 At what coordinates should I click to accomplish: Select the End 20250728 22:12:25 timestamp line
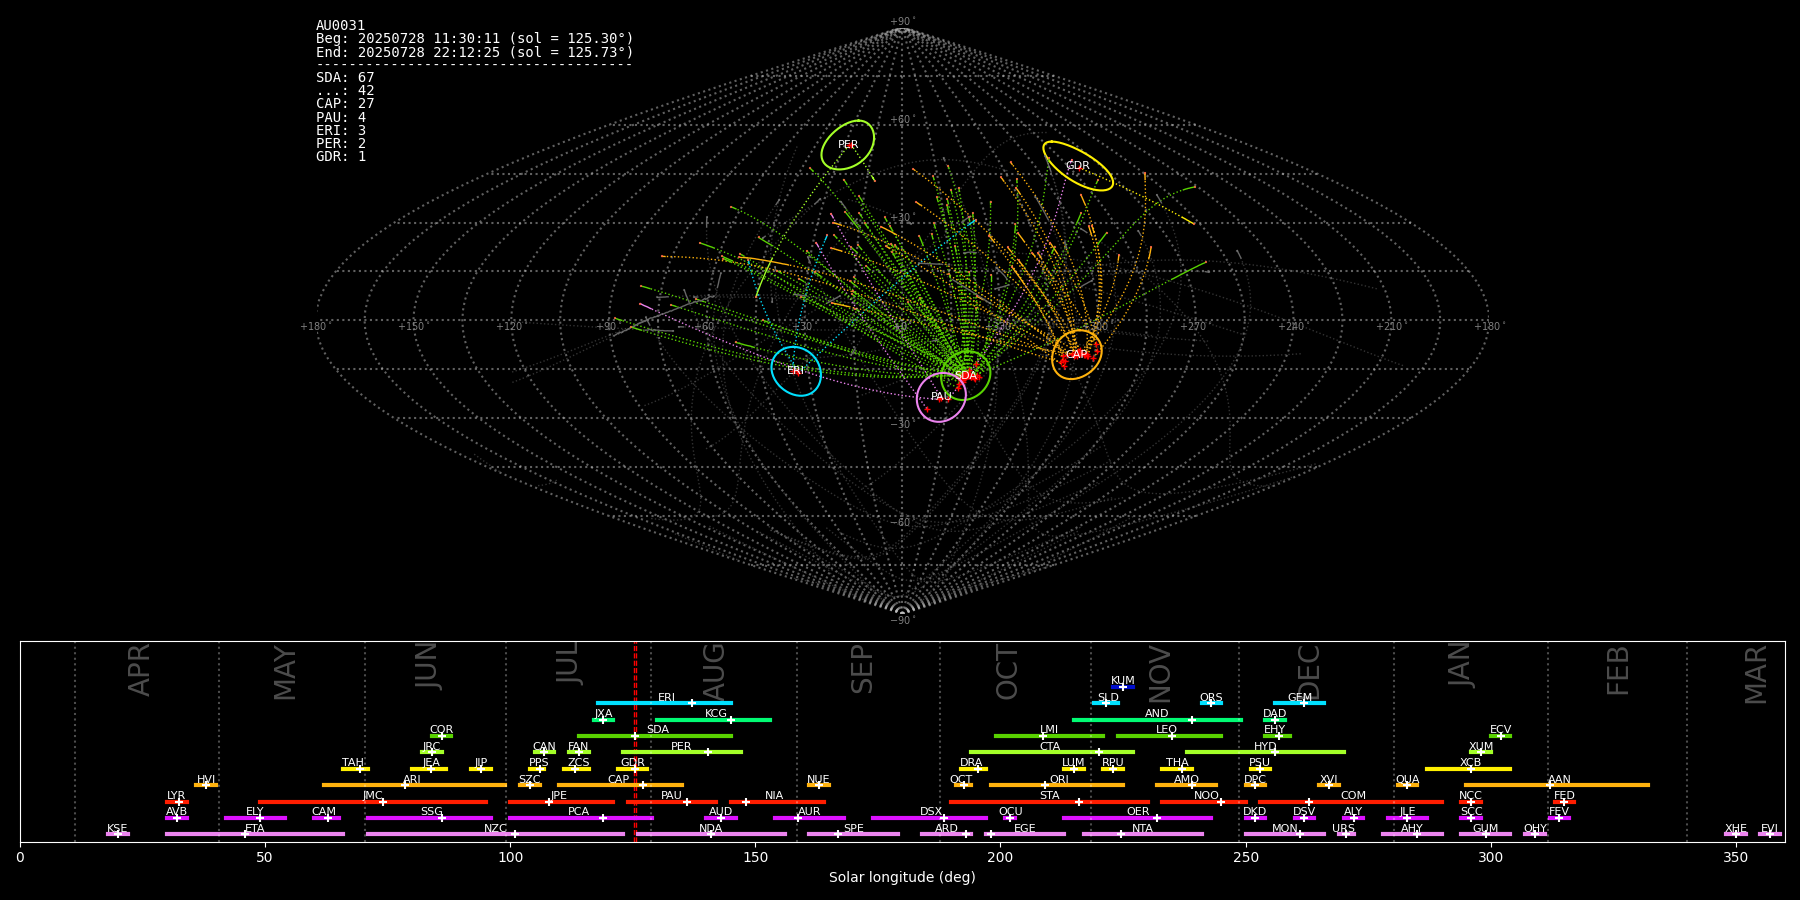475,52
